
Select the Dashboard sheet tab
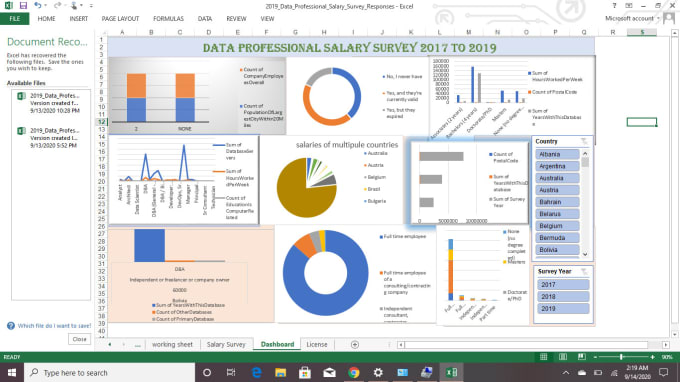(x=278, y=344)
